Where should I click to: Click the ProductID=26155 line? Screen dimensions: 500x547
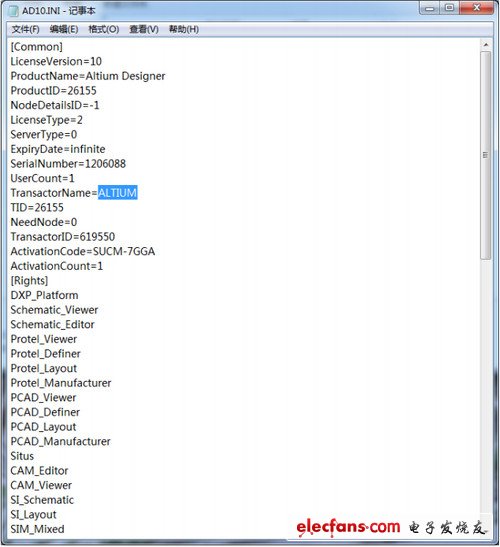pyautogui.click(x=53, y=91)
